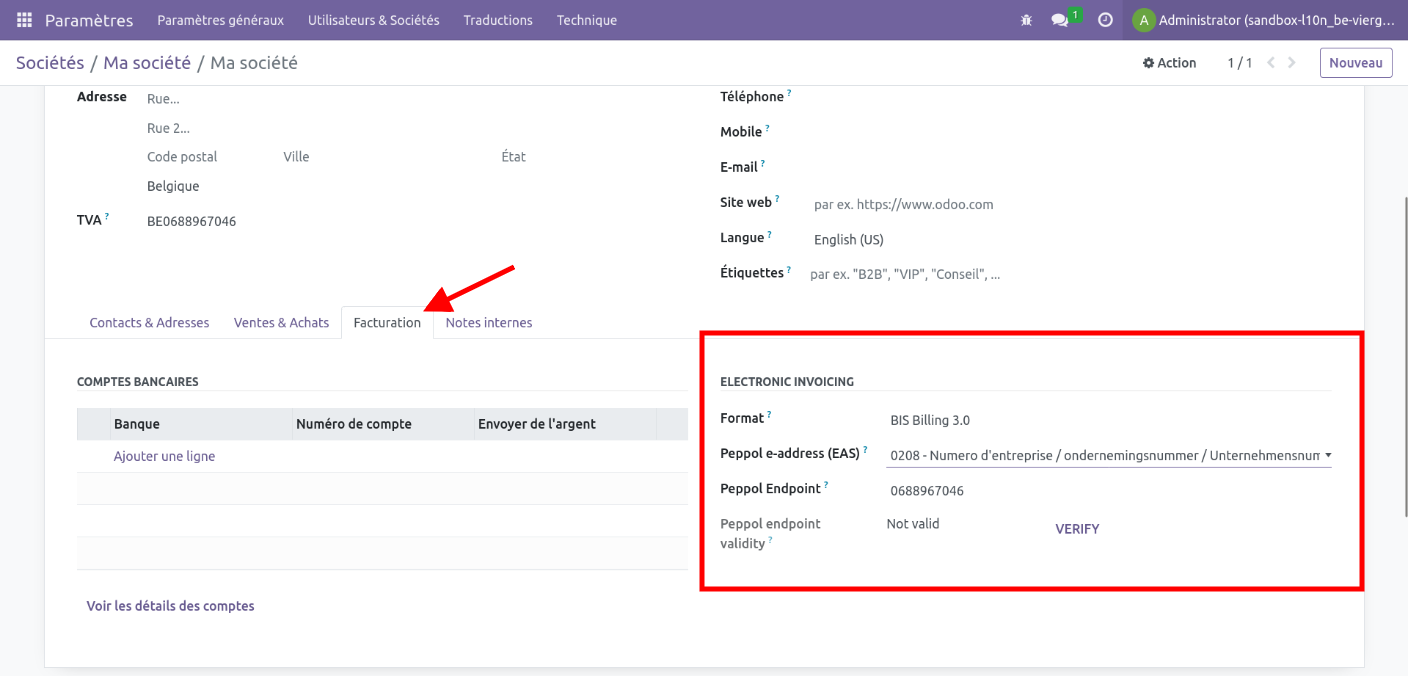This screenshot has height=676, width=1408.
Task: Go to next record arrow
Action: coord(1292,63)
